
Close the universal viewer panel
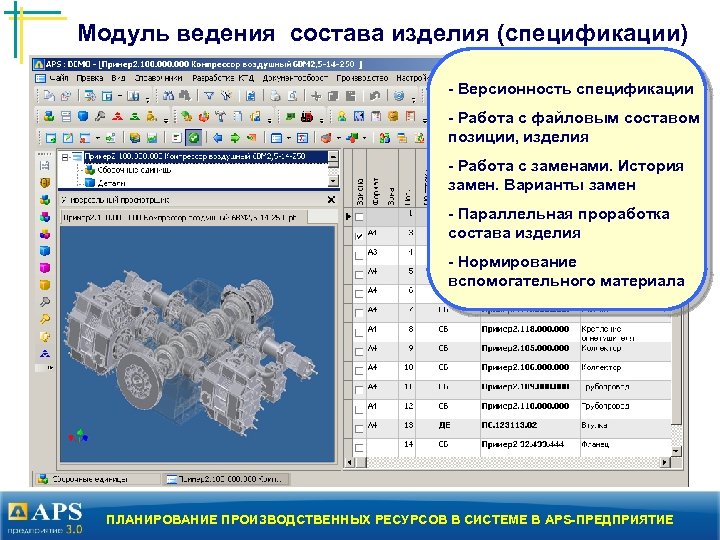tap(331, 200)
